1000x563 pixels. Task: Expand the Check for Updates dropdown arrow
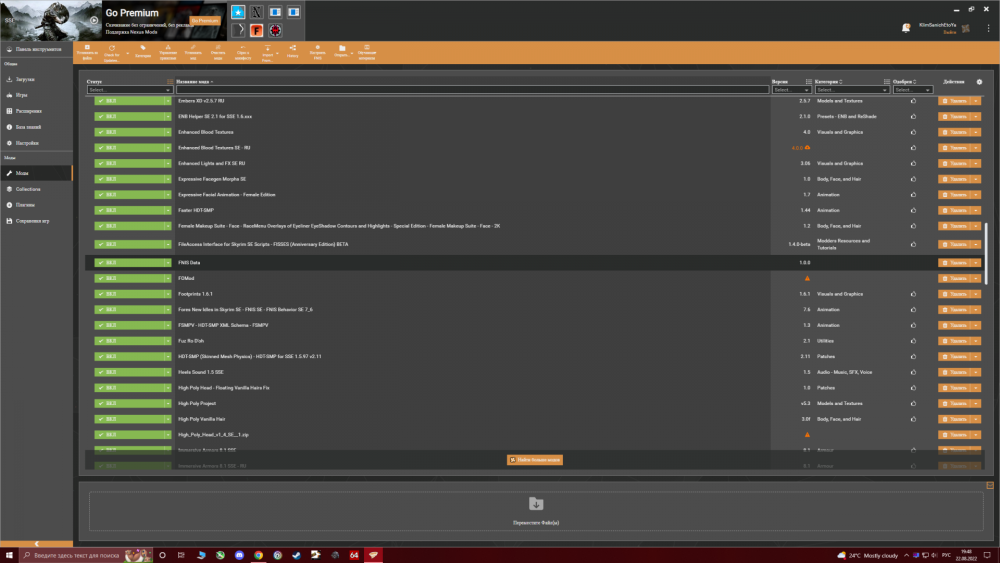tap(128, 54)
